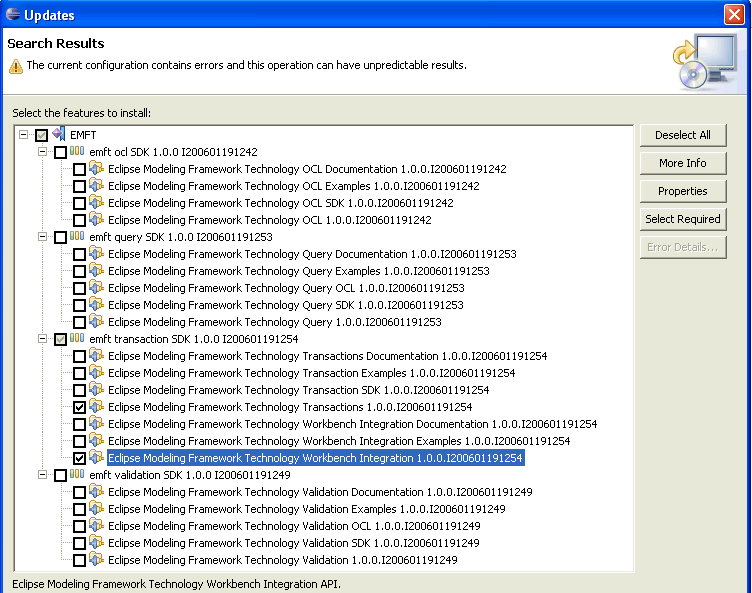Check the Validation 1.0.0.I200601191249 checkbox
This screenshot has width=752, height=593.
80,560
